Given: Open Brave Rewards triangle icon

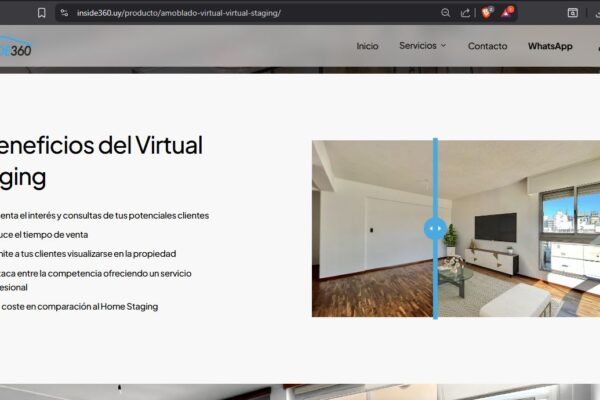Looking at the screenshot, I should tap(508, 13).
